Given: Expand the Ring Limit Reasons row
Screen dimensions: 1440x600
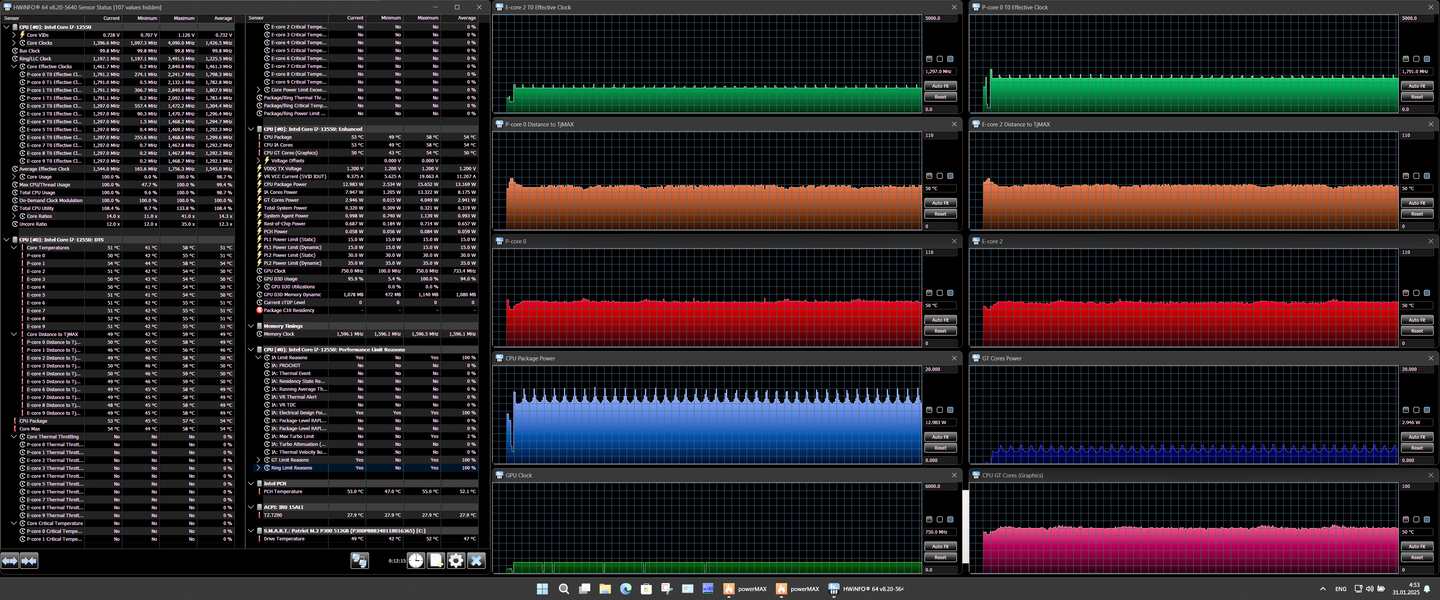Looking at the screenshot, I should tap(258, 468).
